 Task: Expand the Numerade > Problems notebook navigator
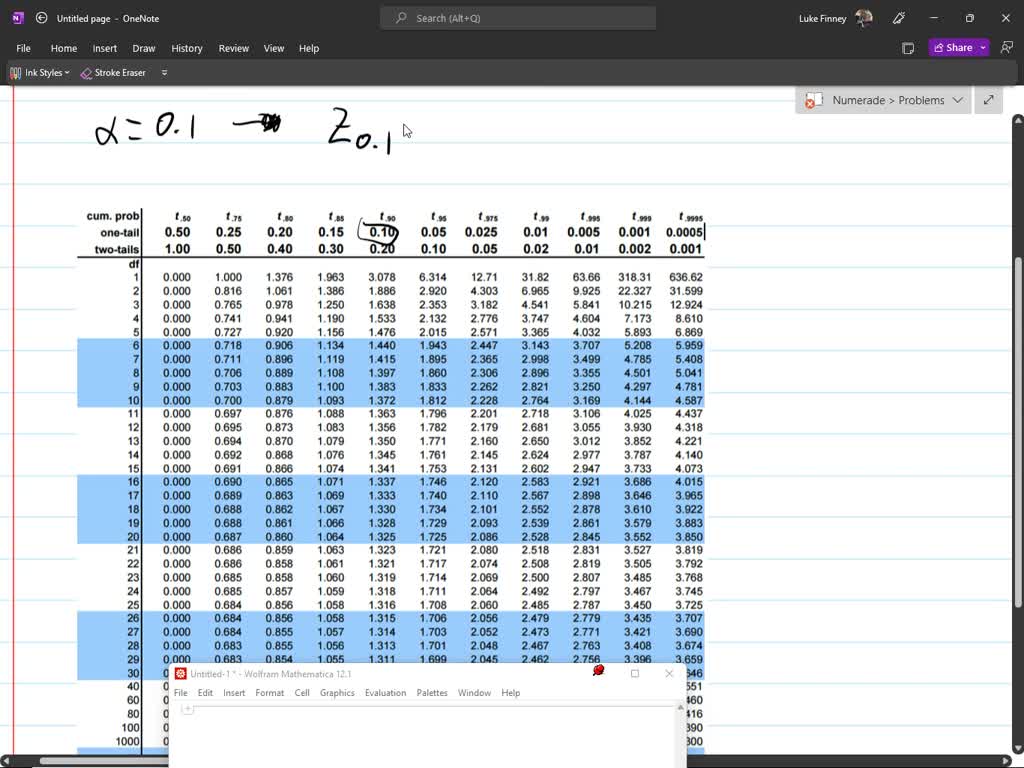point(884,100)
